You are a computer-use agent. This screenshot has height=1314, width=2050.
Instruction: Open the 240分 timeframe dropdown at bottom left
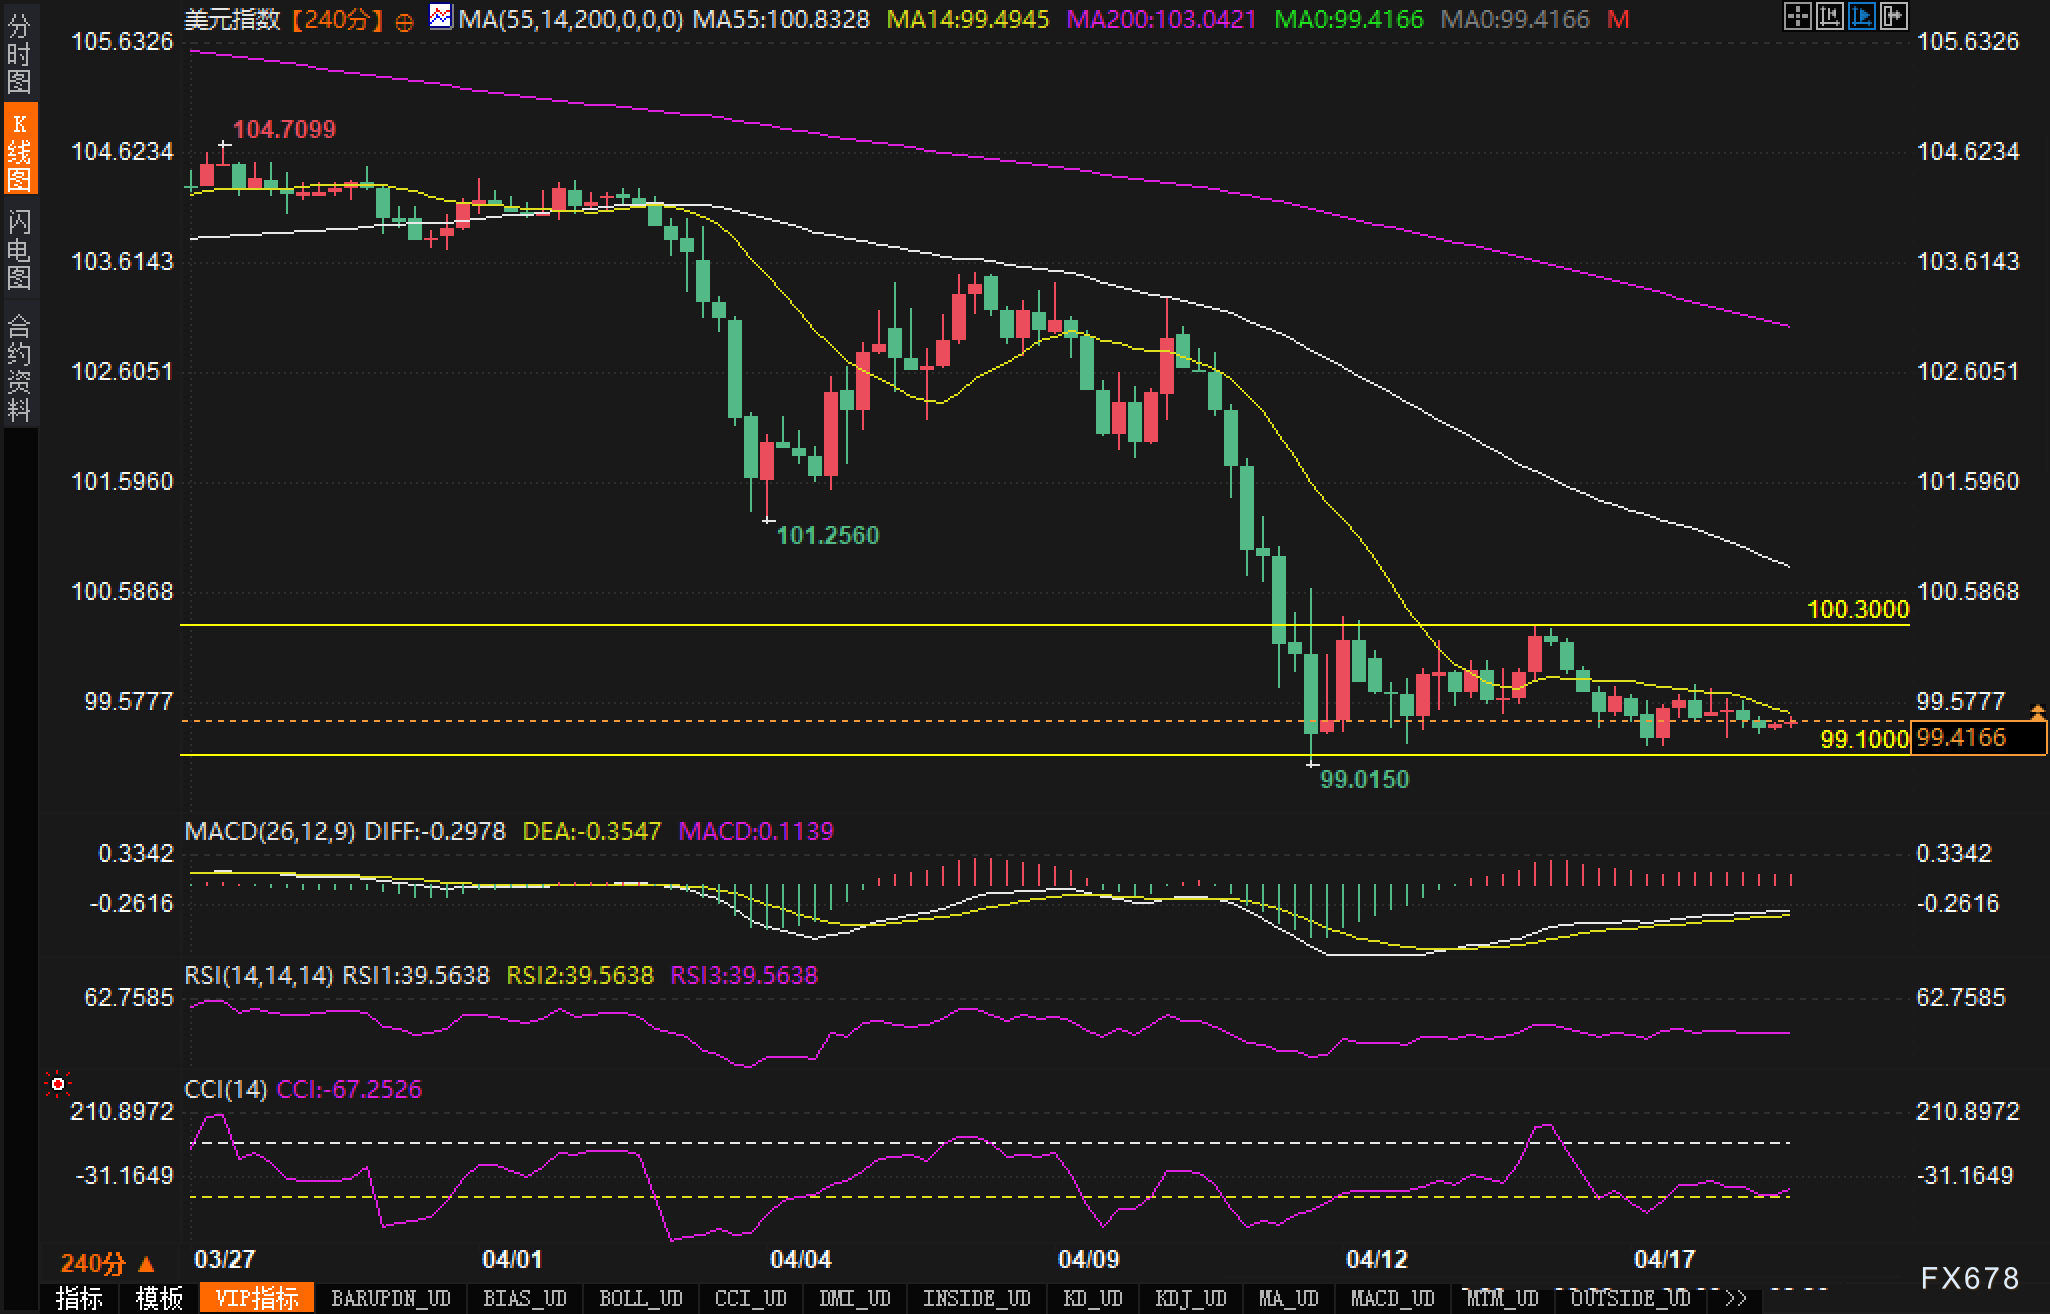107,1263
